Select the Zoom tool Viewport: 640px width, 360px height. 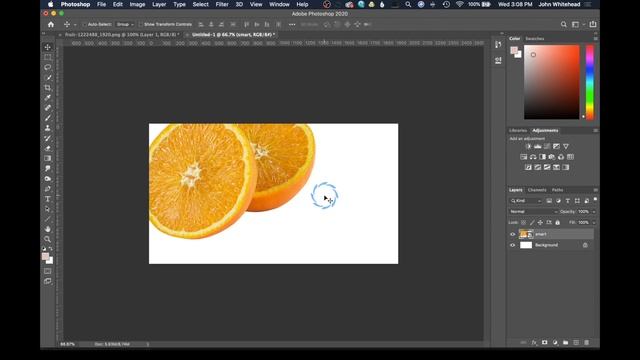point(48,239)
